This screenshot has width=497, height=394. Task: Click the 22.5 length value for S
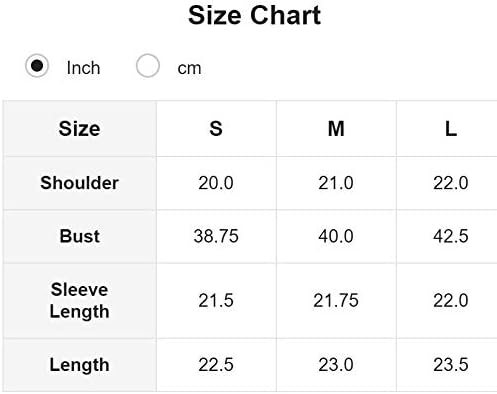click(216, 365)
